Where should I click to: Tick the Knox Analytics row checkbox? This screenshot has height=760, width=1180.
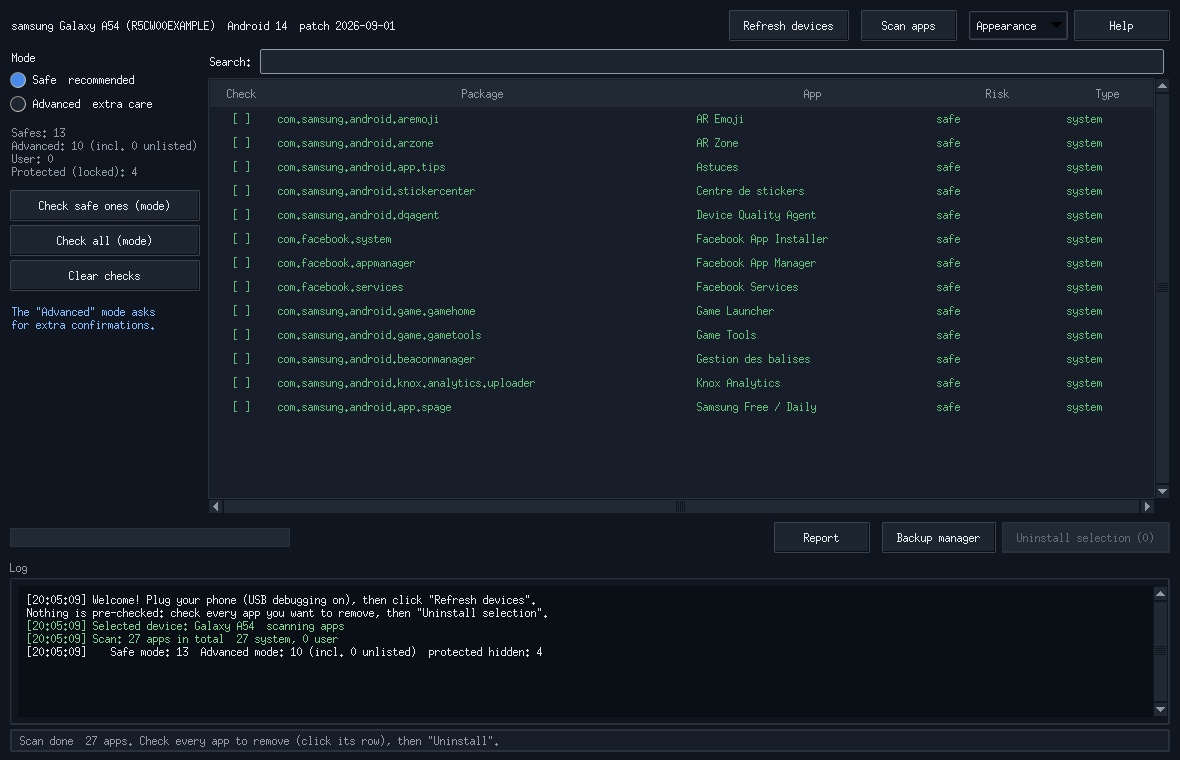241,383
